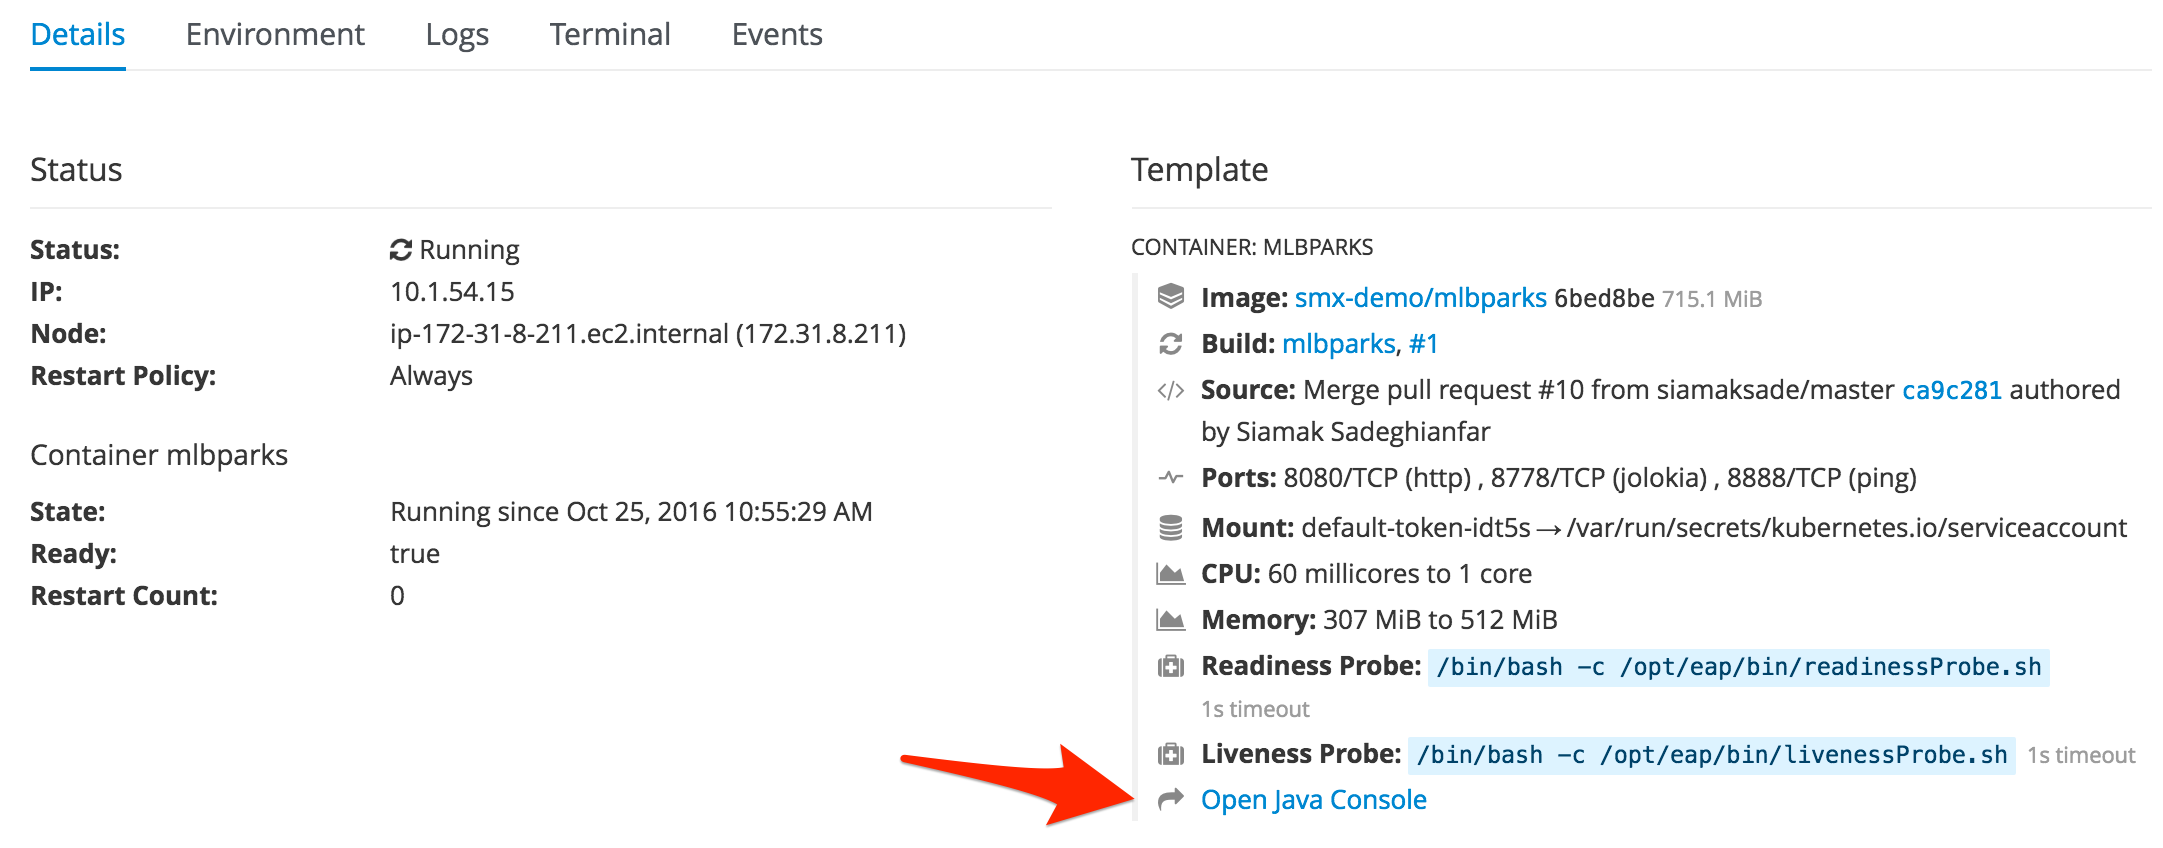Click the Open Java Console link
Image resolution: width=2163 pixels, height=848 pixels.
pyautogui.click(x=1313, y=800)
